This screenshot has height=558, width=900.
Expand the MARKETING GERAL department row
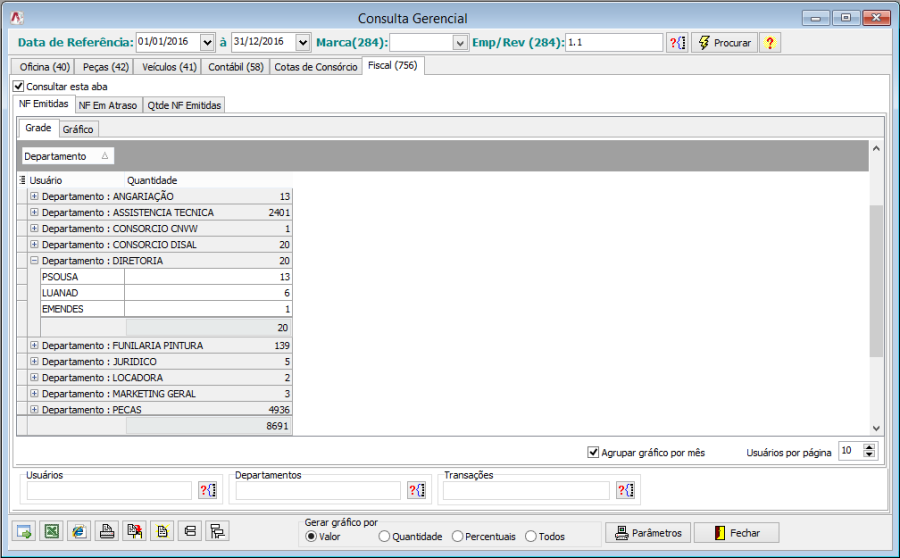click(x=34, y=394)
